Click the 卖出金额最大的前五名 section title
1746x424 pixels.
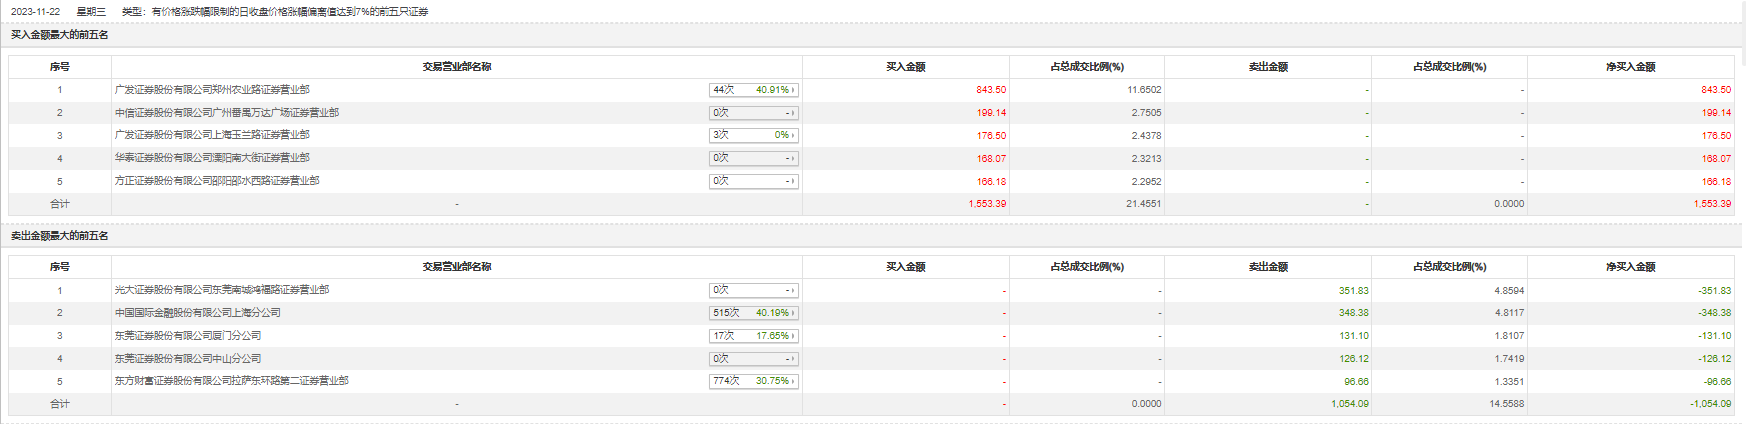(x=59, y=236)
